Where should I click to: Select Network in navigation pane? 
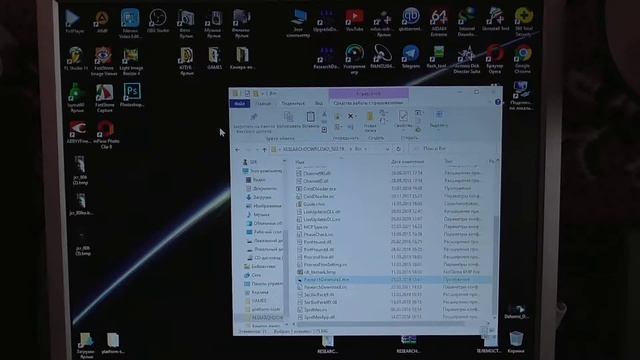point(253,276)
